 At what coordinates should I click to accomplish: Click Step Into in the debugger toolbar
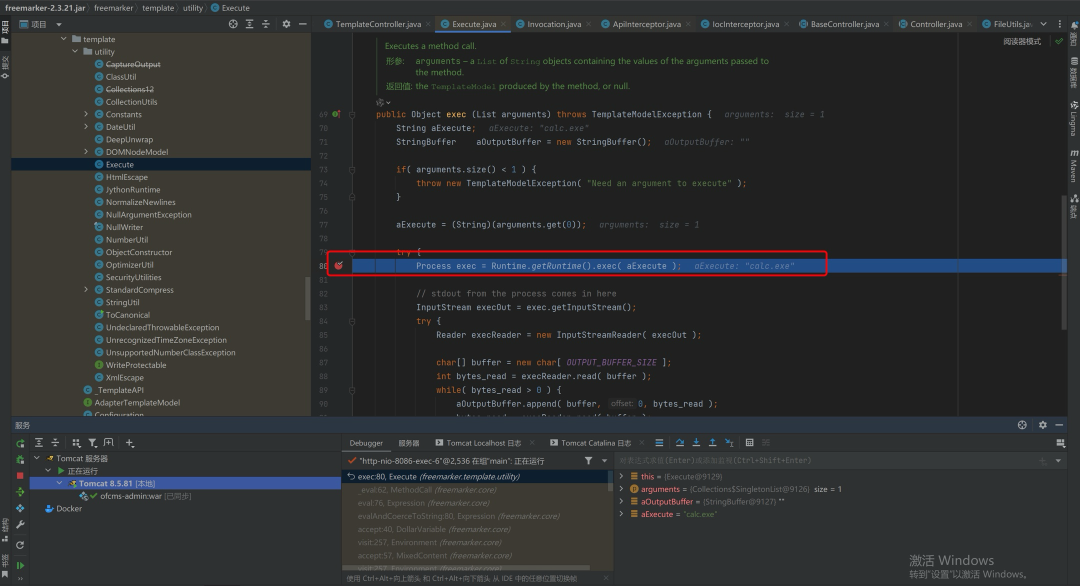pyautogui.click(x=696, y=443)
